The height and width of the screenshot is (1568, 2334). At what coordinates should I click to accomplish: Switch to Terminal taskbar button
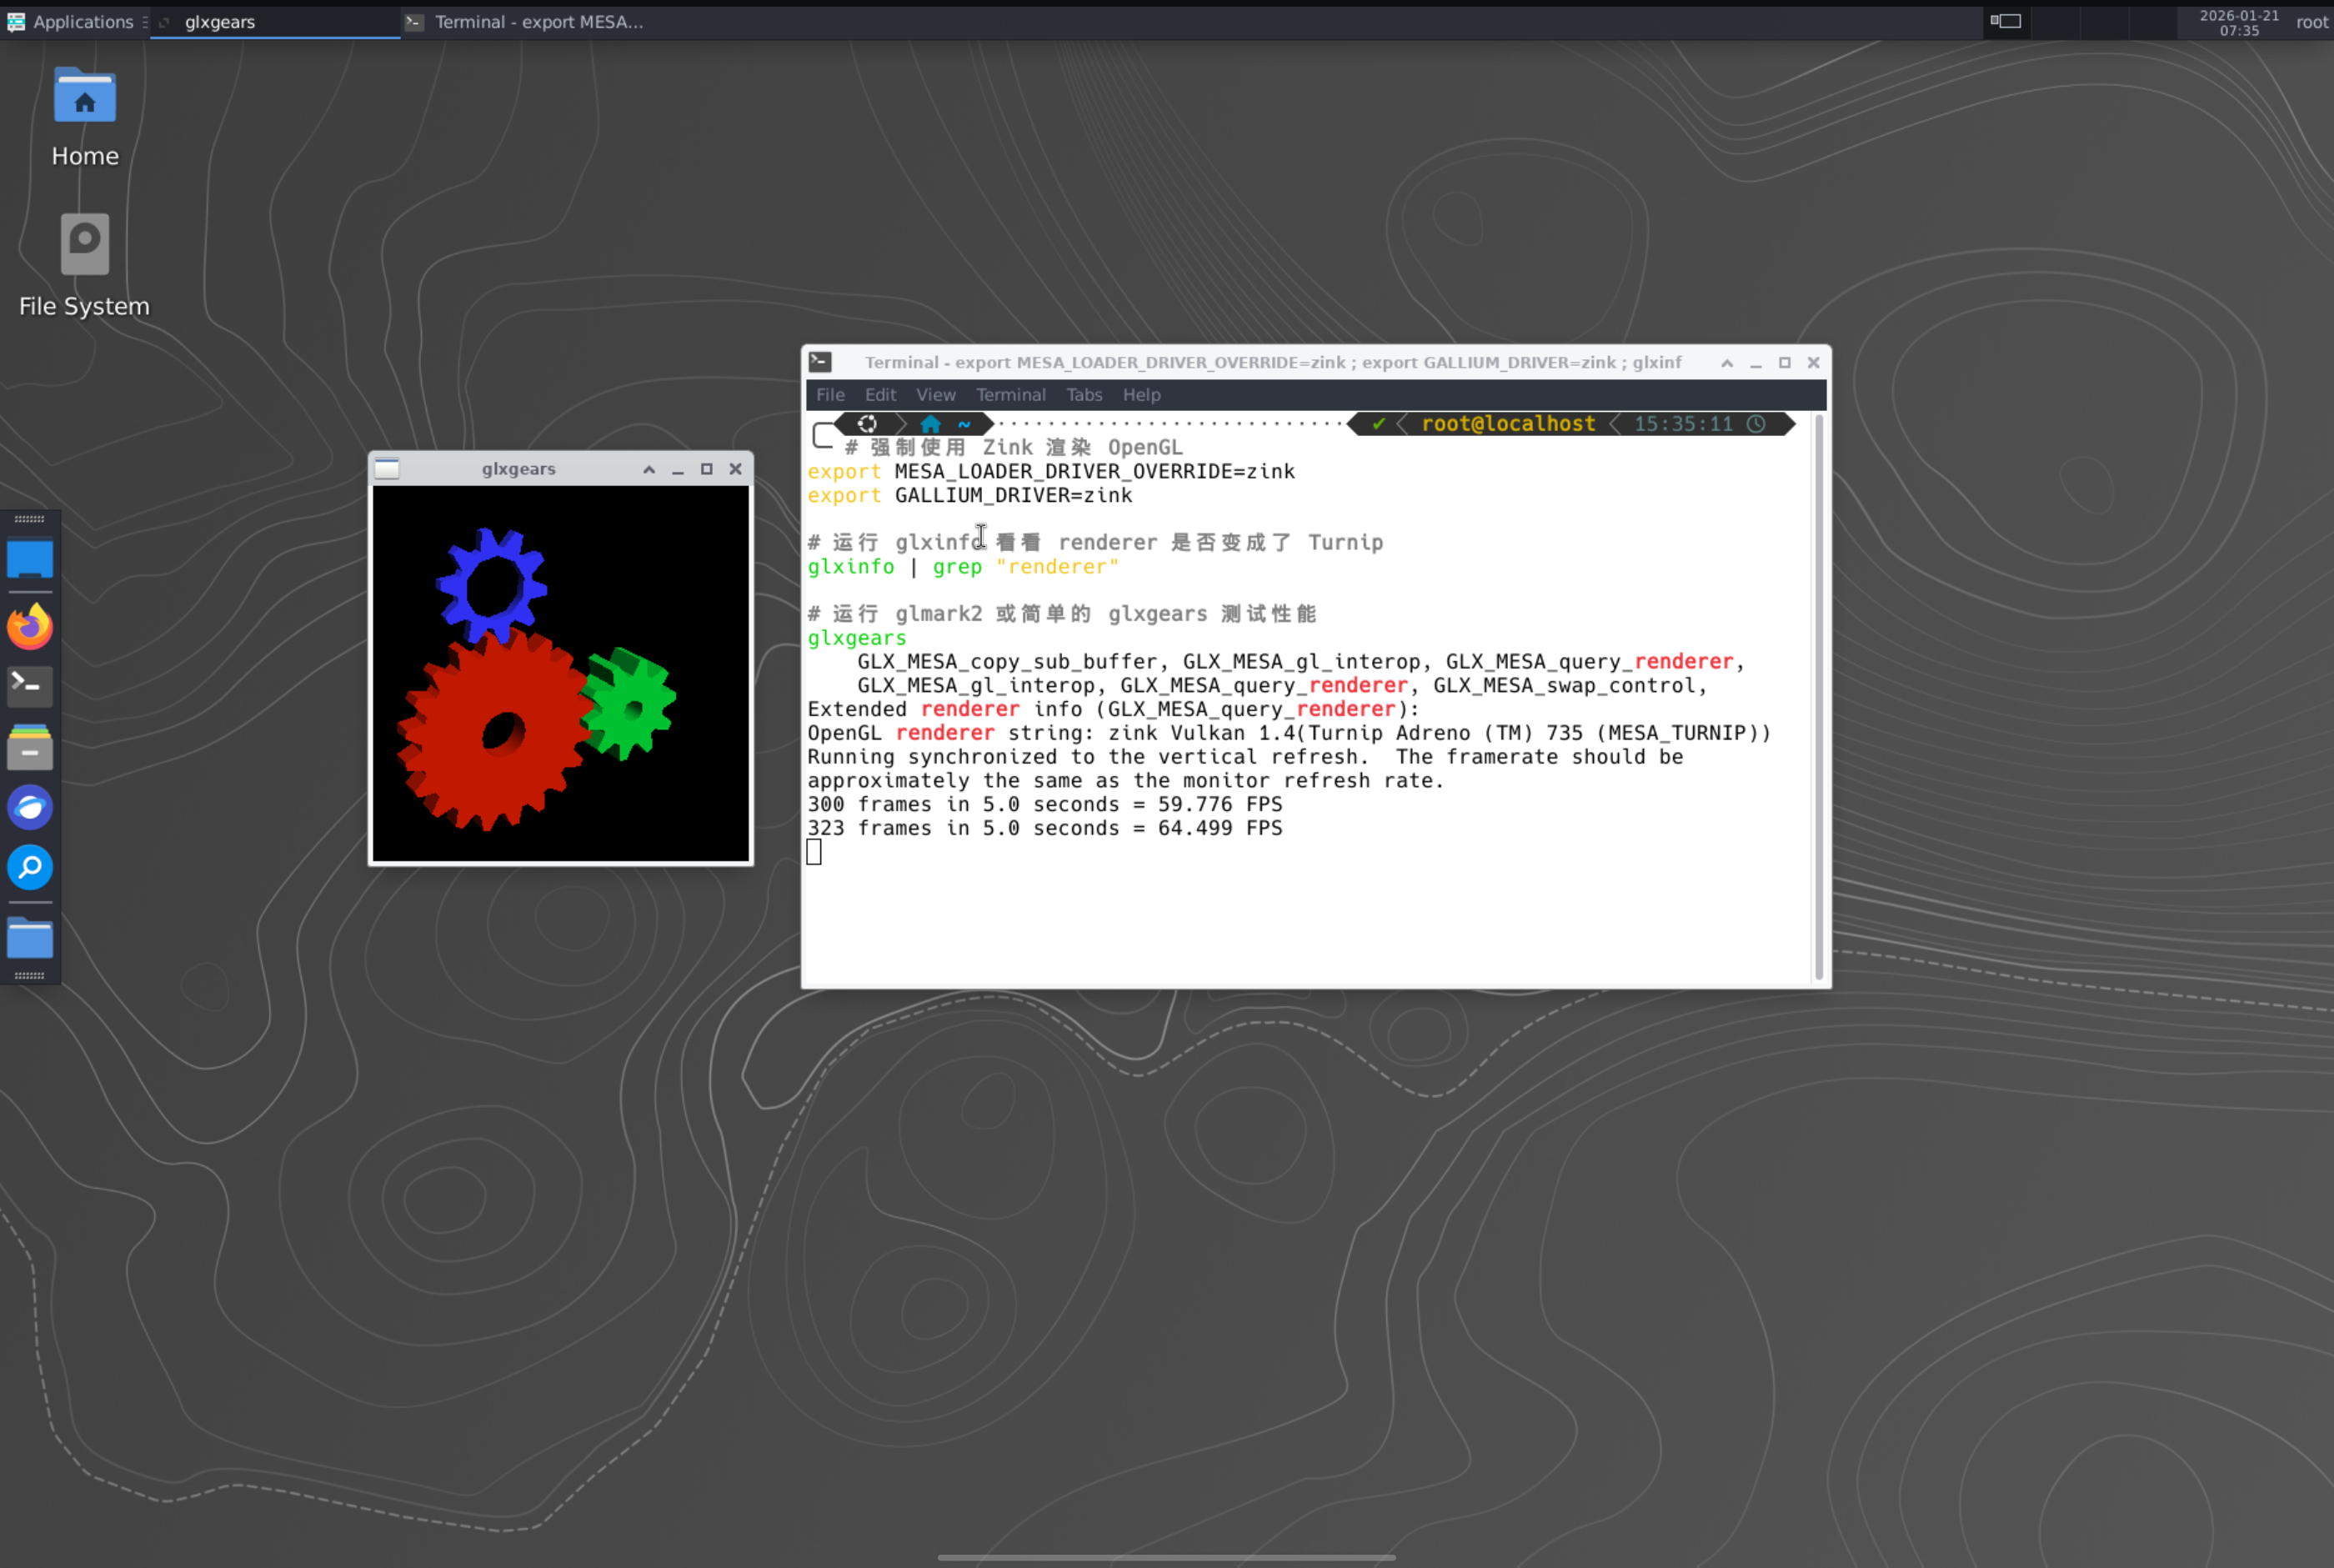coord(538,21)
